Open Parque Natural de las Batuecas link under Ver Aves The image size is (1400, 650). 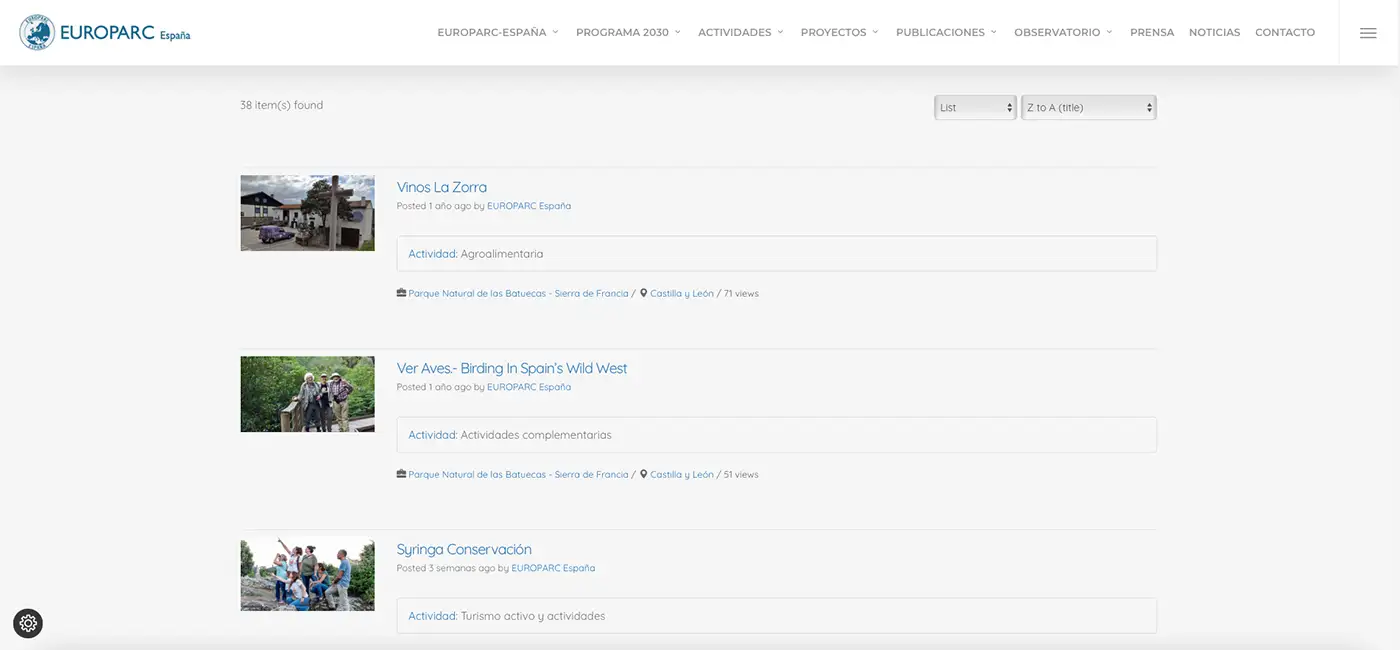point(518,475)
